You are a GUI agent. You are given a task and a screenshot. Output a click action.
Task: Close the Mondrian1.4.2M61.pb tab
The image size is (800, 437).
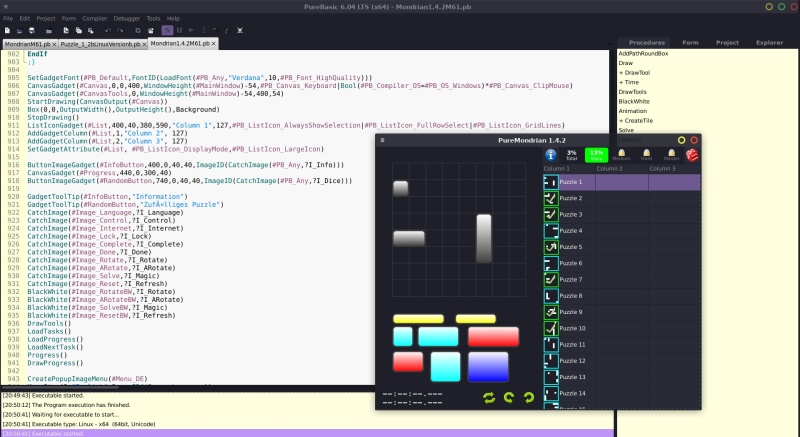[x=214, y=44]
